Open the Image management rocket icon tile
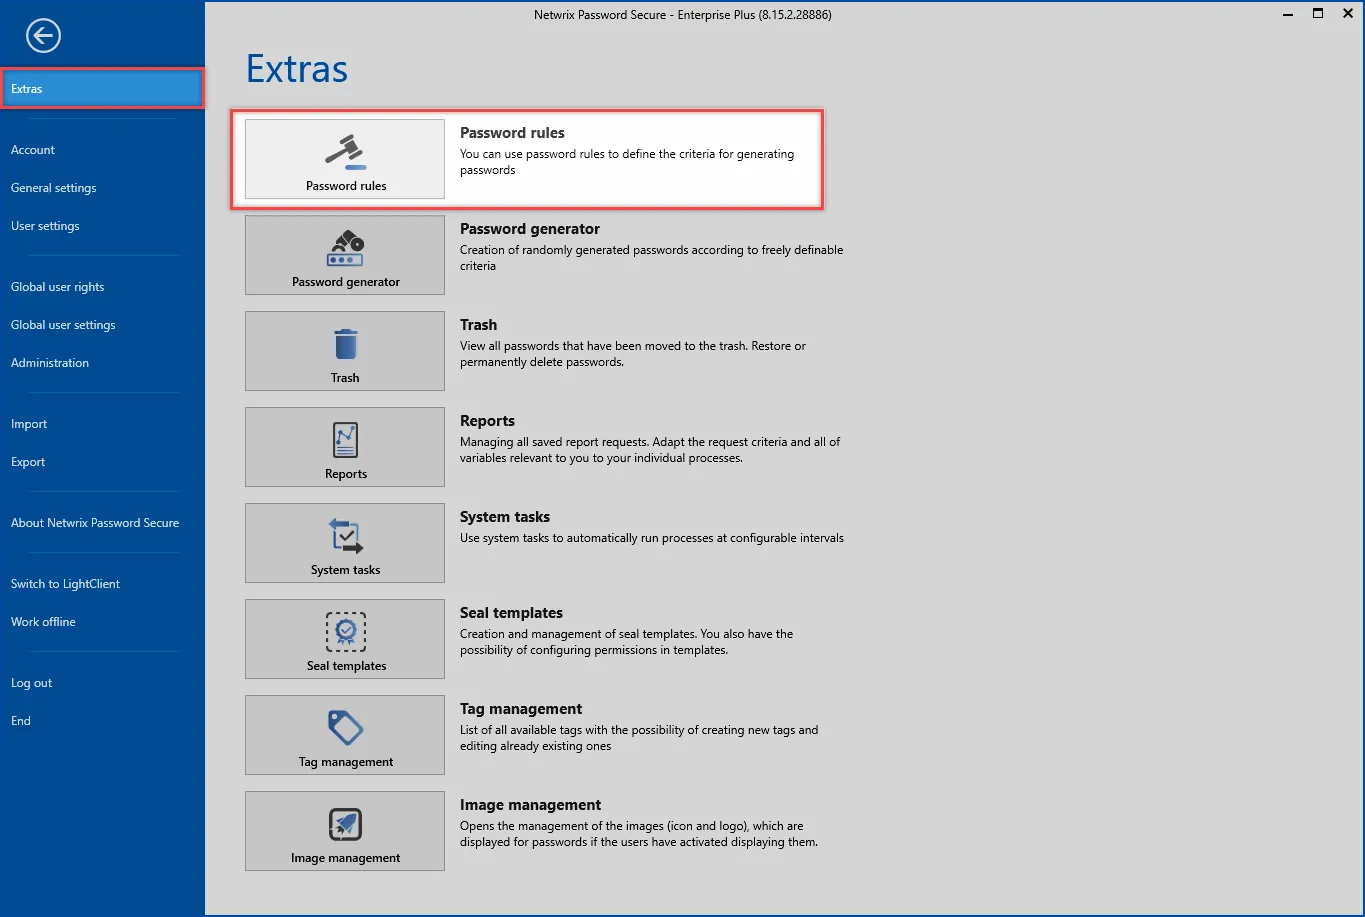The width and height of the screenshot is (1365, 917). click(345, 831)
